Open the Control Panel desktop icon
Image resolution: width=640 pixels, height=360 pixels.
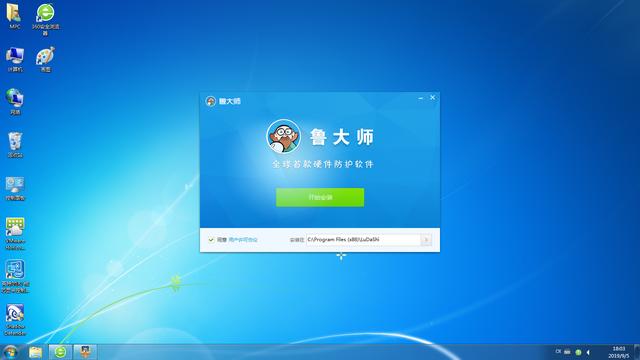point(15,188)
